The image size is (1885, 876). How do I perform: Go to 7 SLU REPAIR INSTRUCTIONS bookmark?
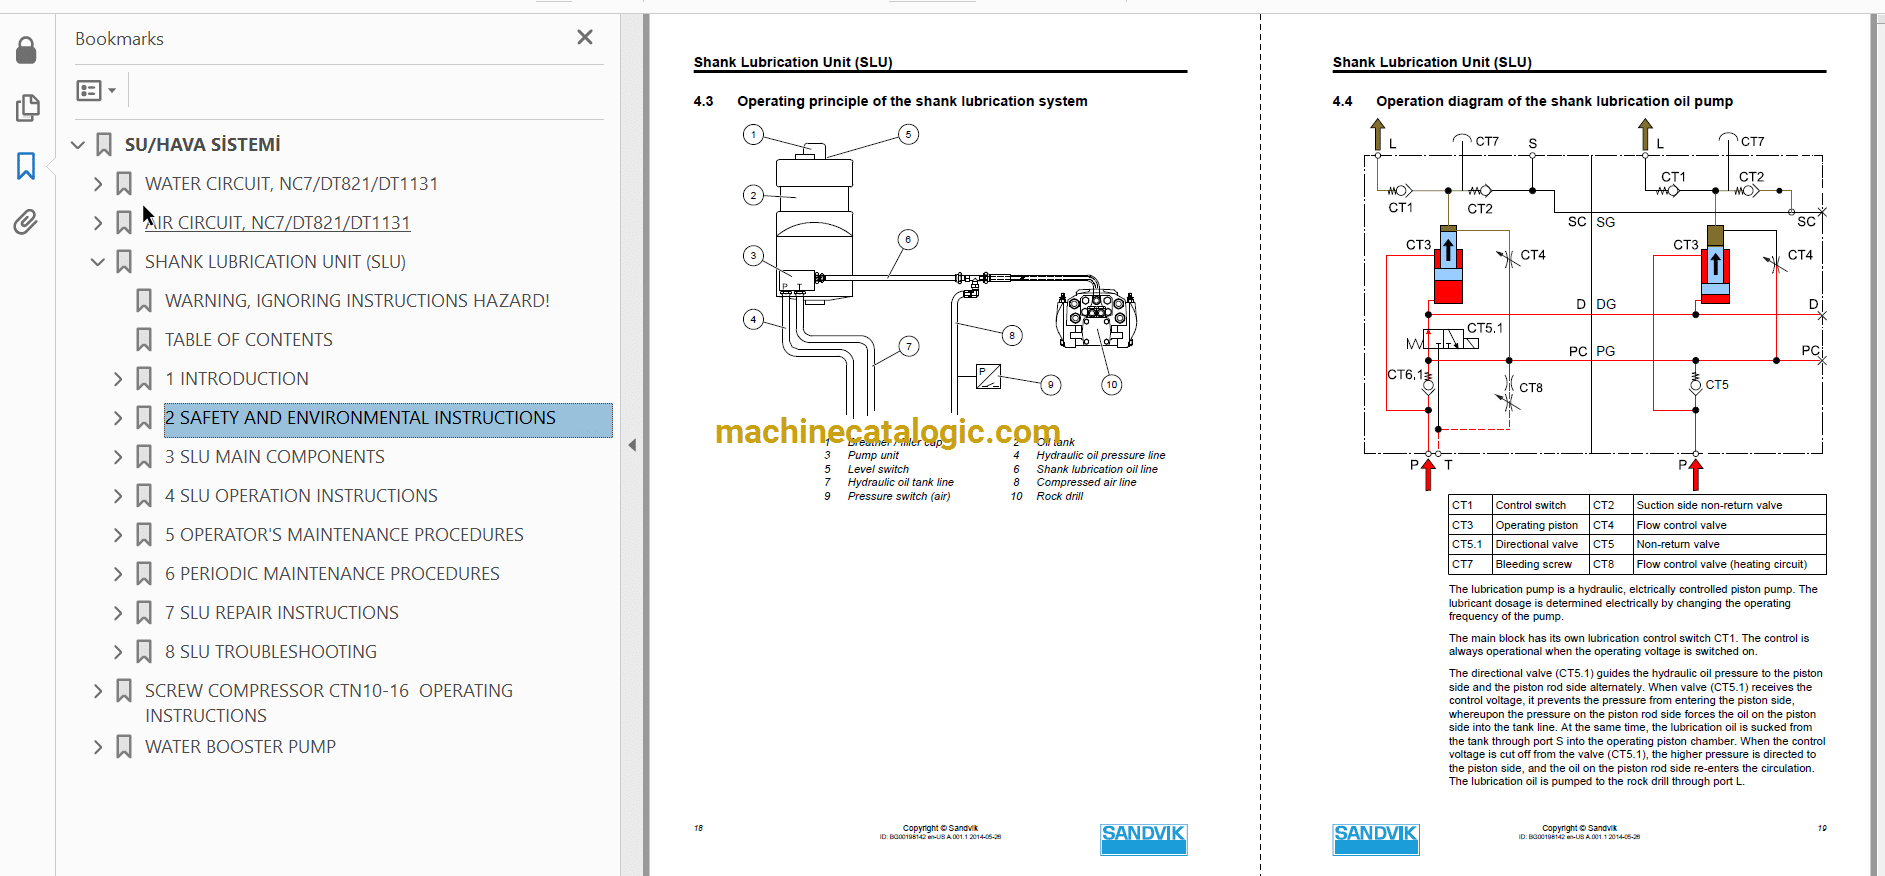tap(282, 613)
